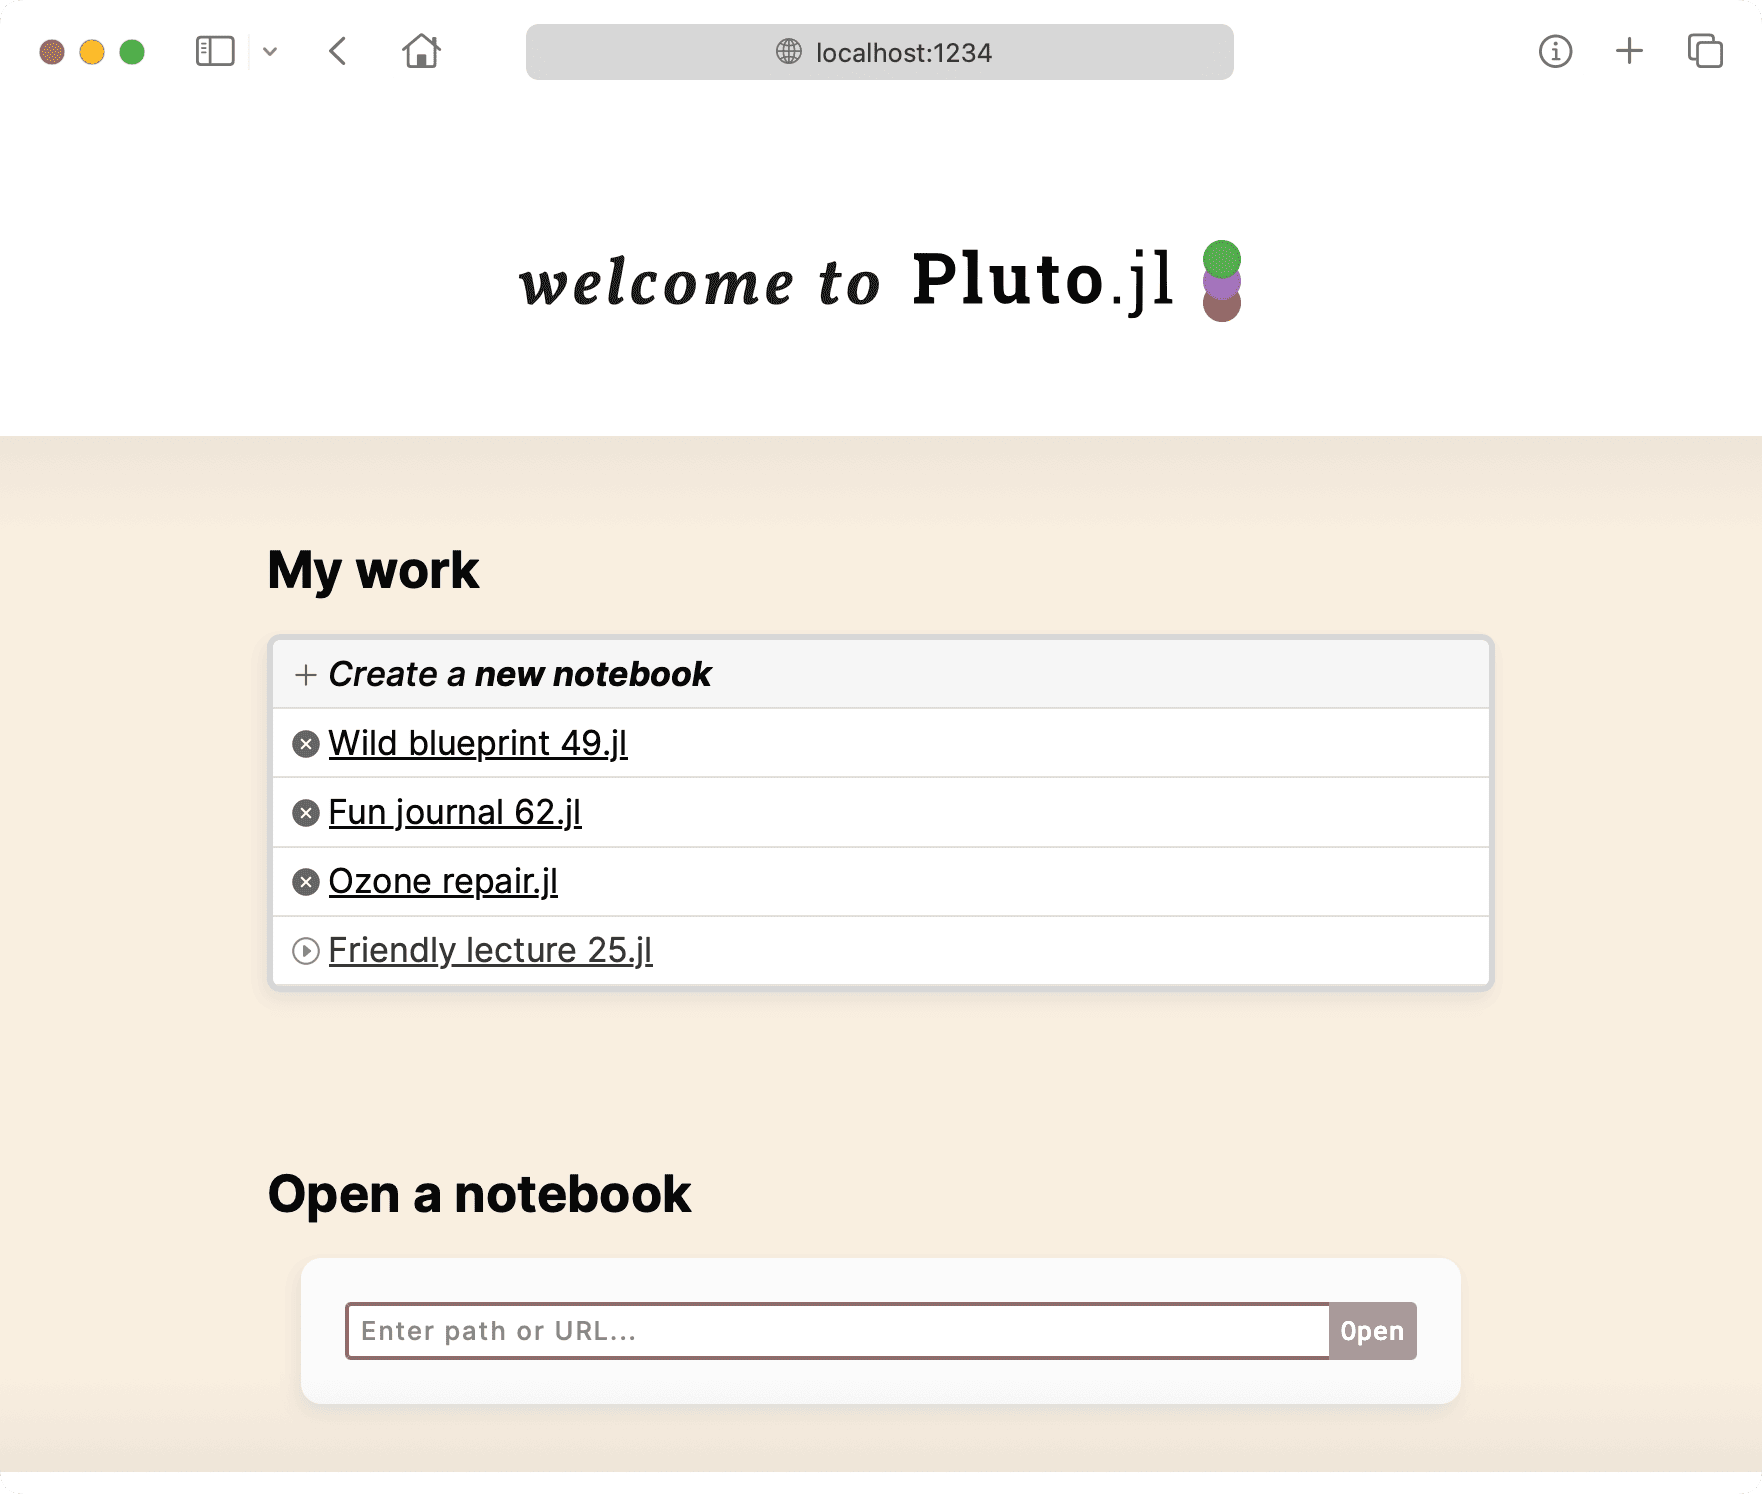The width and height of the screenshot is (1762, 1494).
Task: Open the Friendly lecture 25.jl notebook
Action: click(x=490, y=950)
